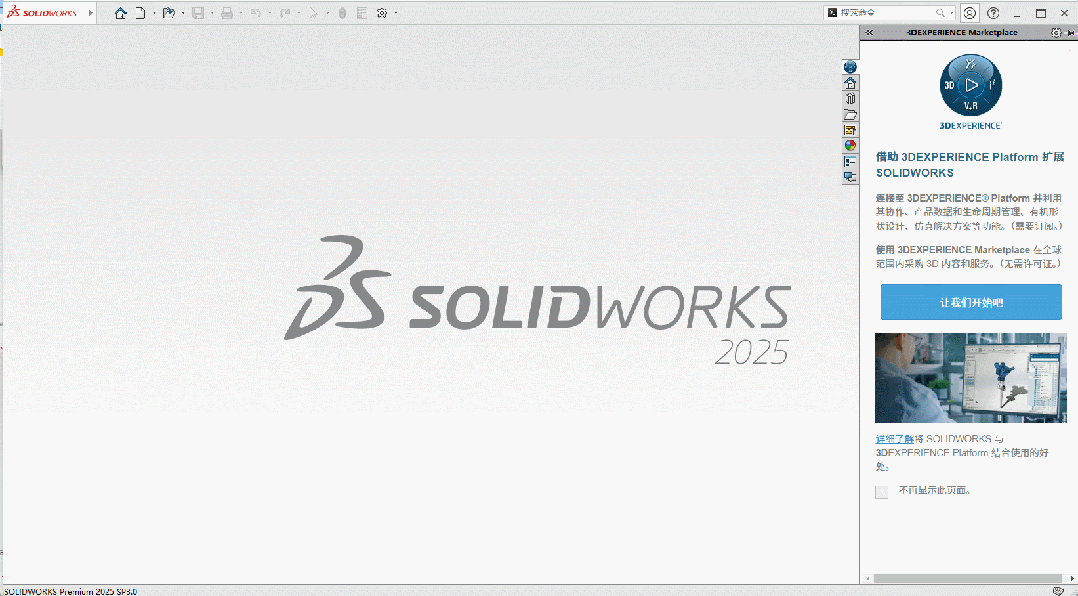Click the Open file icon
The width and height of the screenshot is (1078, 596).
168,12
